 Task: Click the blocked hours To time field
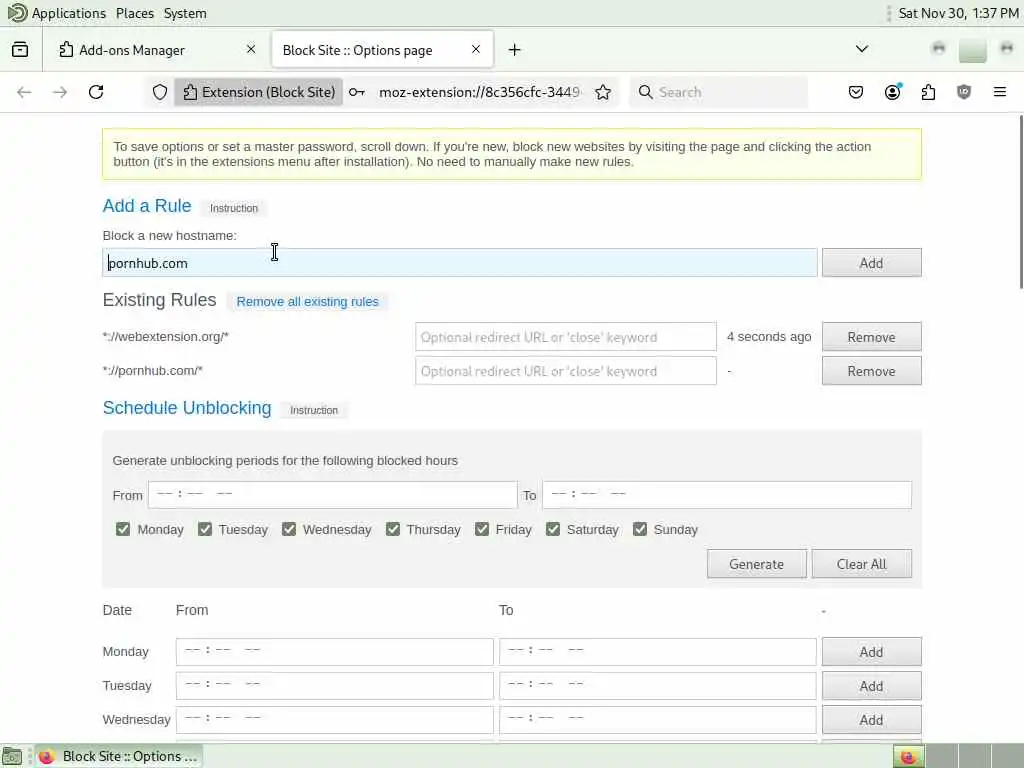point(727,495)
